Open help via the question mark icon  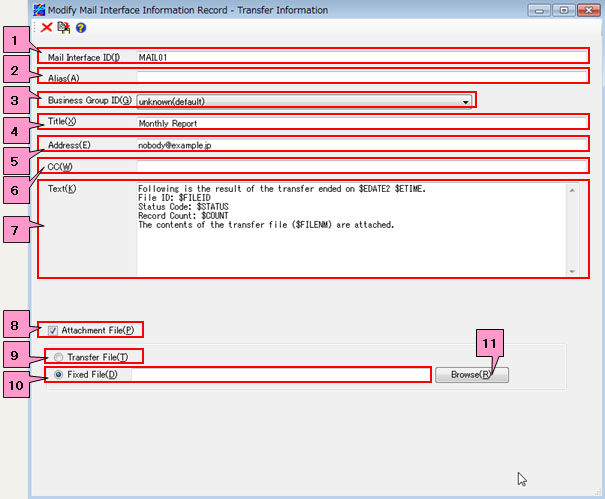point(80,27)
